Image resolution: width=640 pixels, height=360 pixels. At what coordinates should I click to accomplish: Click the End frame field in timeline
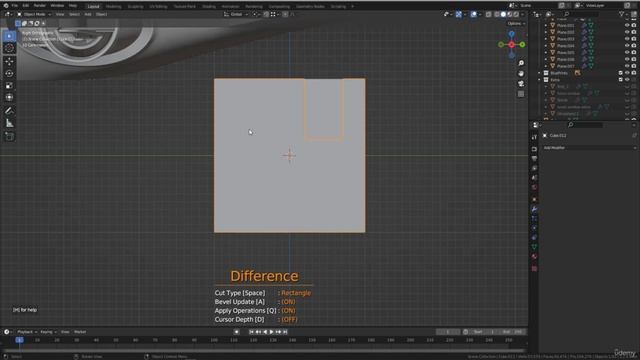[x=512, y=332]
